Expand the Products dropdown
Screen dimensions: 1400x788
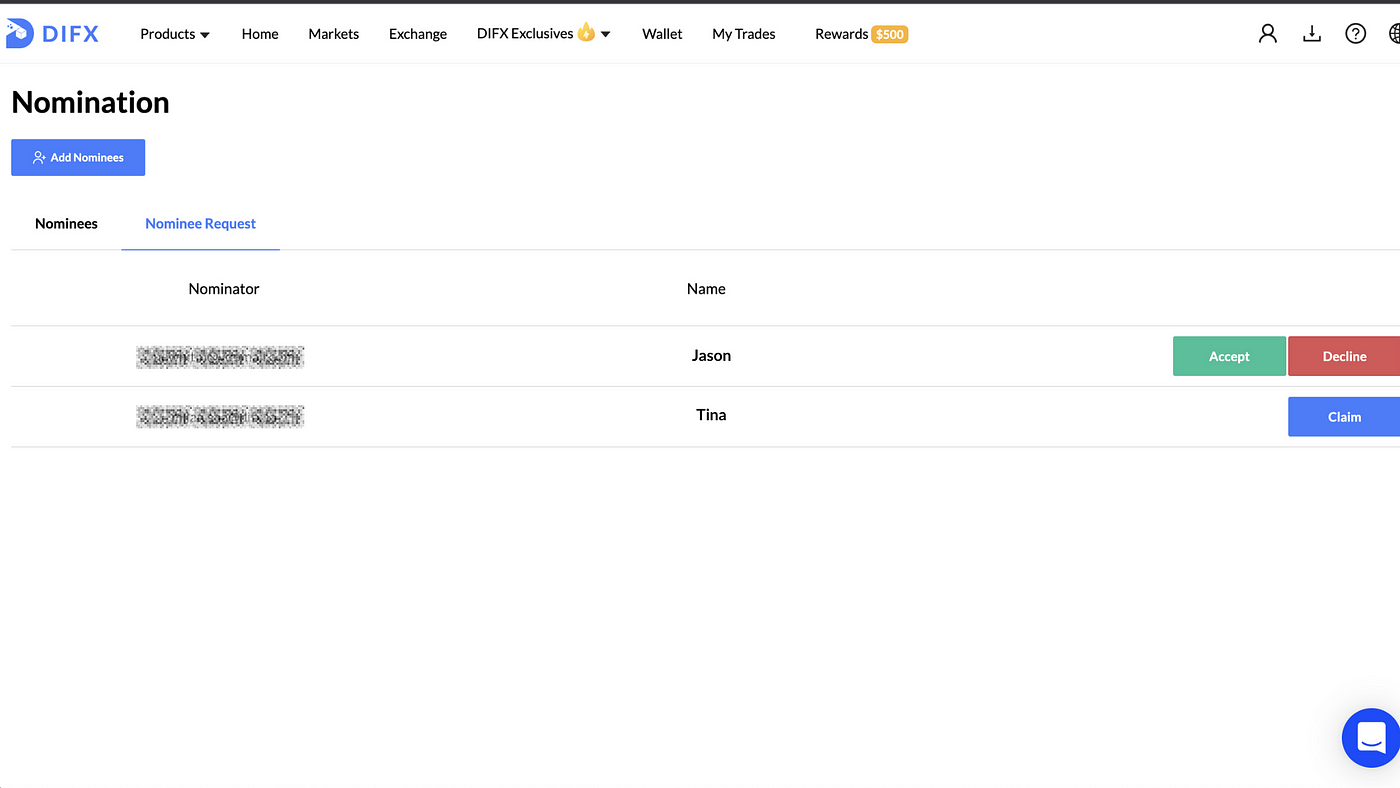(x=175, y=34)
